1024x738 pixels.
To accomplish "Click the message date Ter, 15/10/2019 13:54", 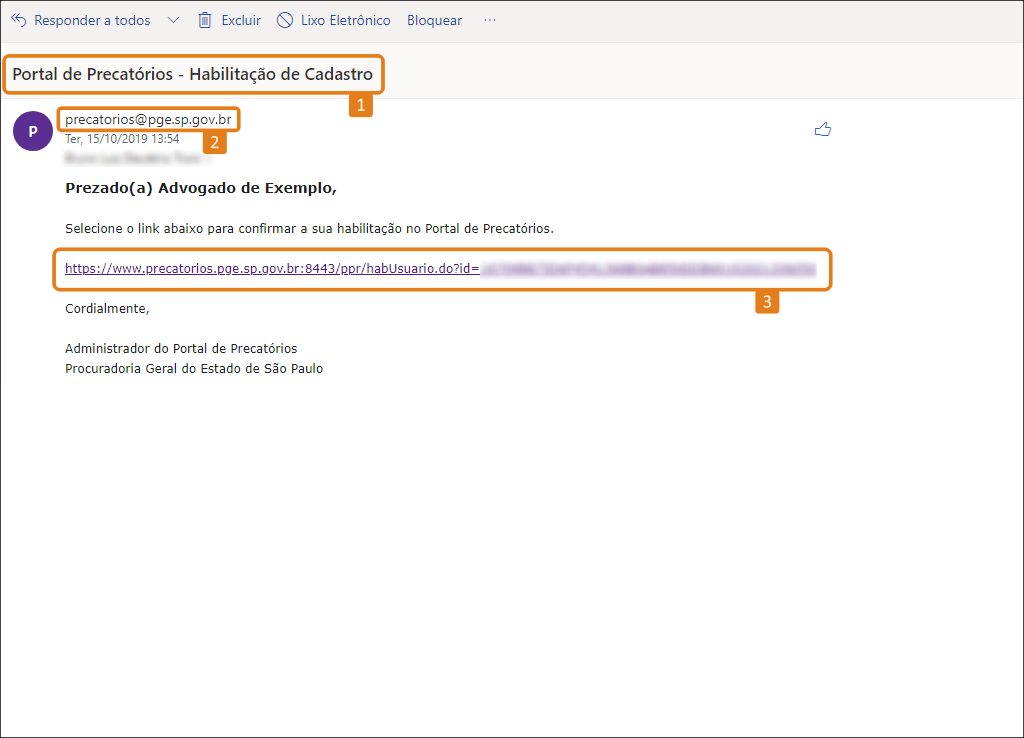I will (x=122, y=138).
